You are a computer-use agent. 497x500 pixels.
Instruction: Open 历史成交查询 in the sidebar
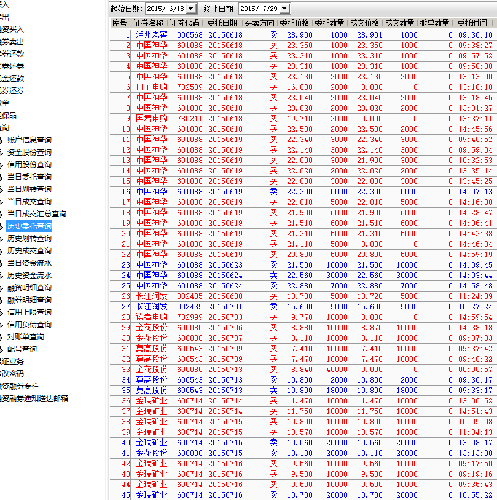[x=29, y=251]
